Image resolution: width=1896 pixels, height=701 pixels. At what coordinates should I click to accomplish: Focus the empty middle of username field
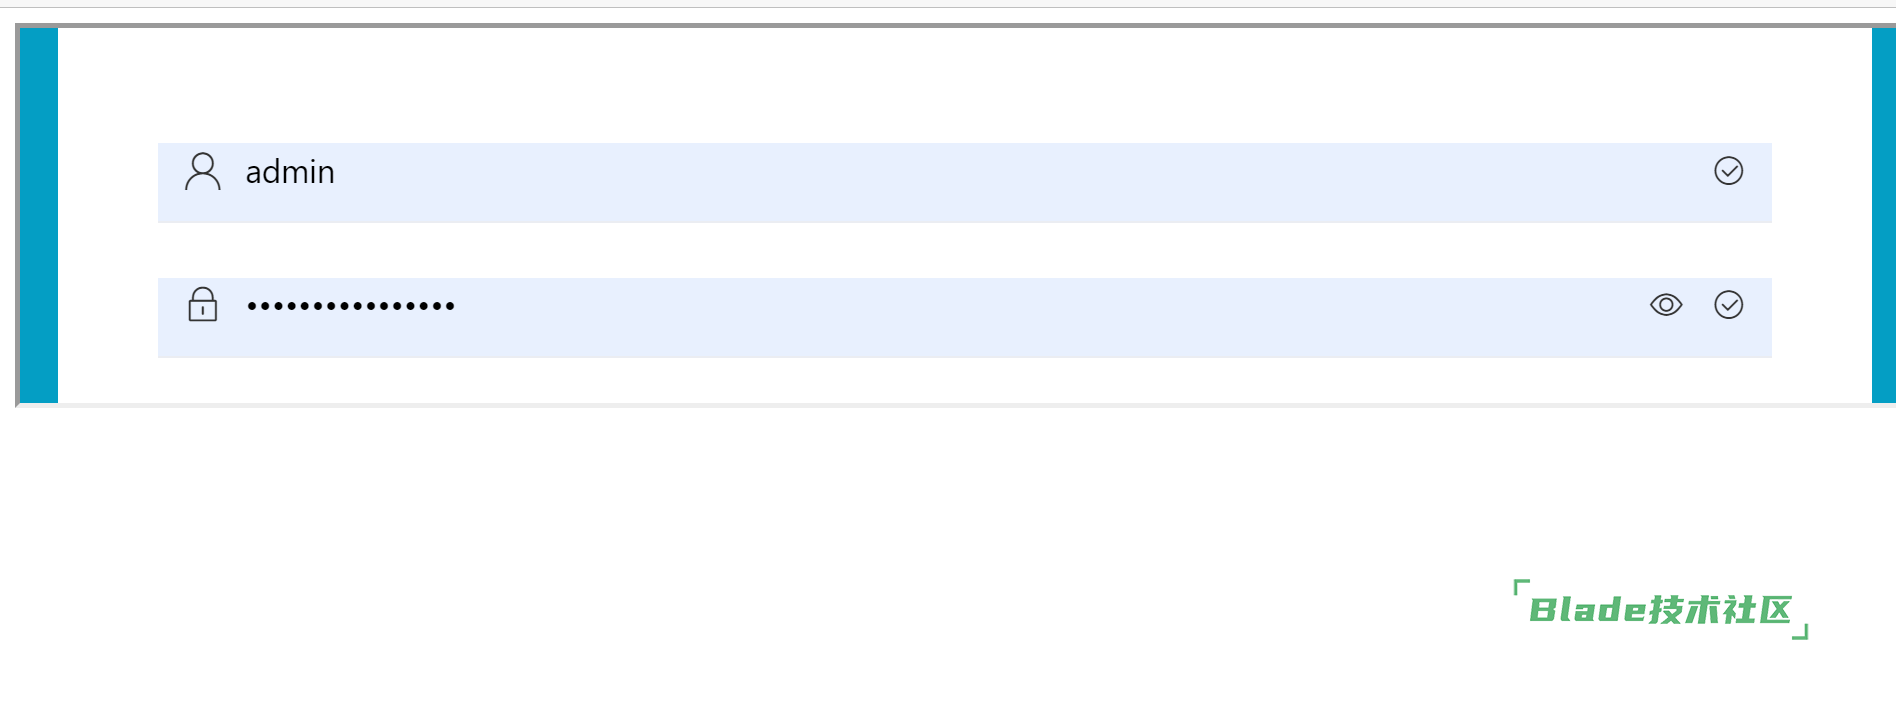pyautogui.click(x=960, y=182)
